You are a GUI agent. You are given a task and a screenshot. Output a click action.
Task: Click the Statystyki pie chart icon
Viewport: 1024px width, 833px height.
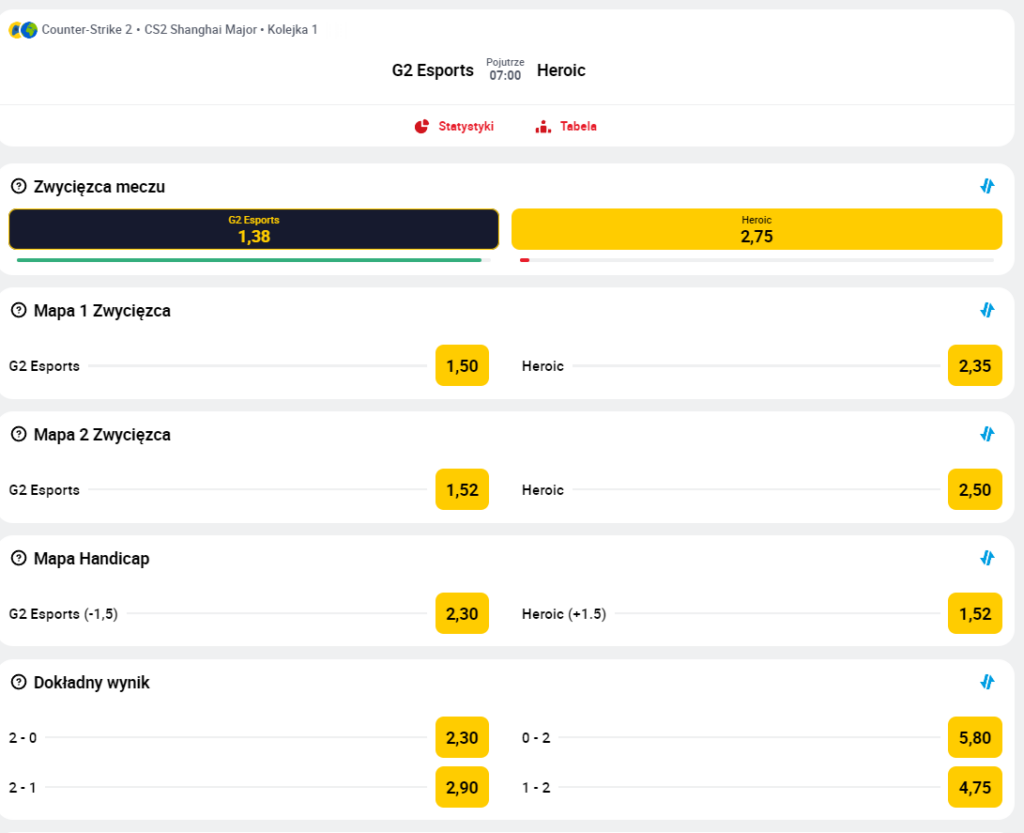[x=421, y=127]
